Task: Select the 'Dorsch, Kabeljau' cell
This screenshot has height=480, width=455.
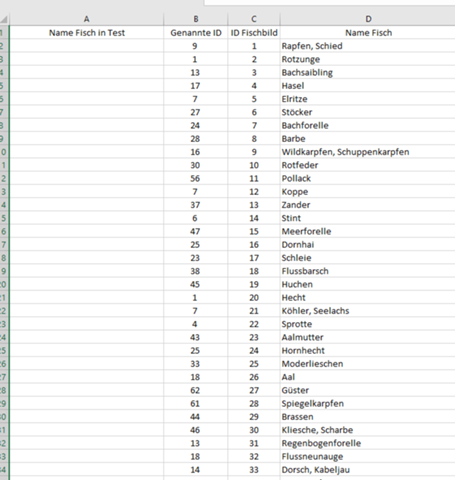Action: [x=368, y=470]
